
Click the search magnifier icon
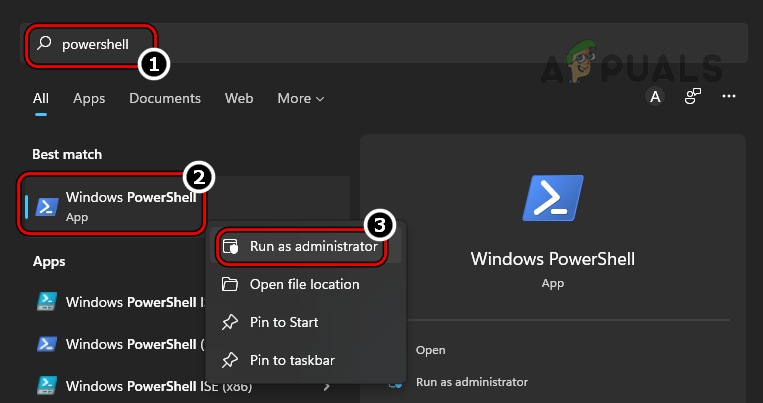[x=44, y=44]
